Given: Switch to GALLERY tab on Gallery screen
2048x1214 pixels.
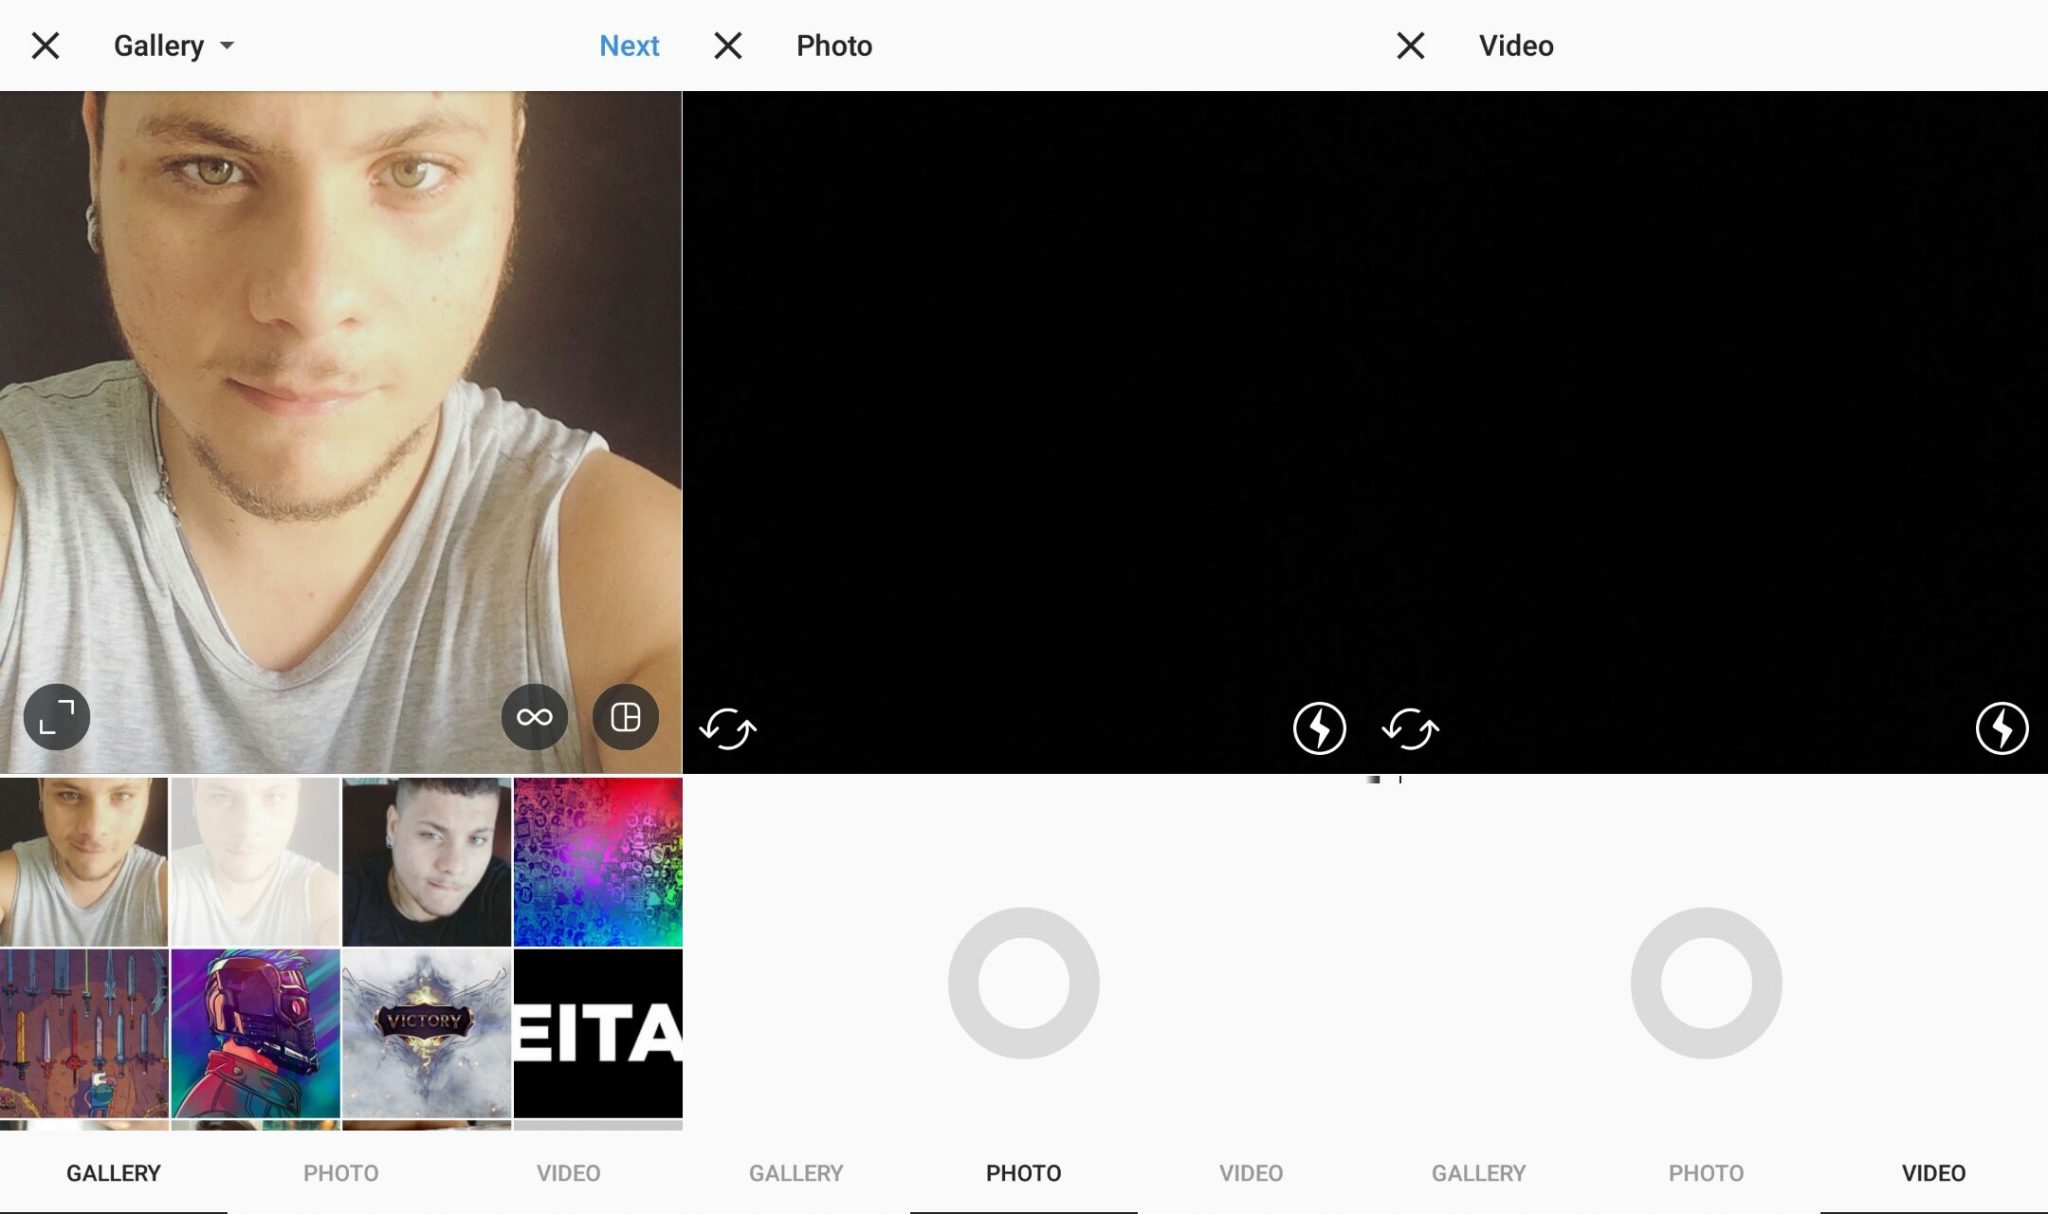Looking at the screenshot, I should coord(114,1173).
